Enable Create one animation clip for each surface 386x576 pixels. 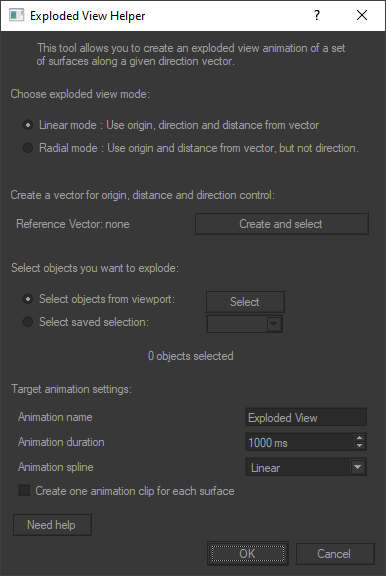pyautogui.click(x=24, y=491)
